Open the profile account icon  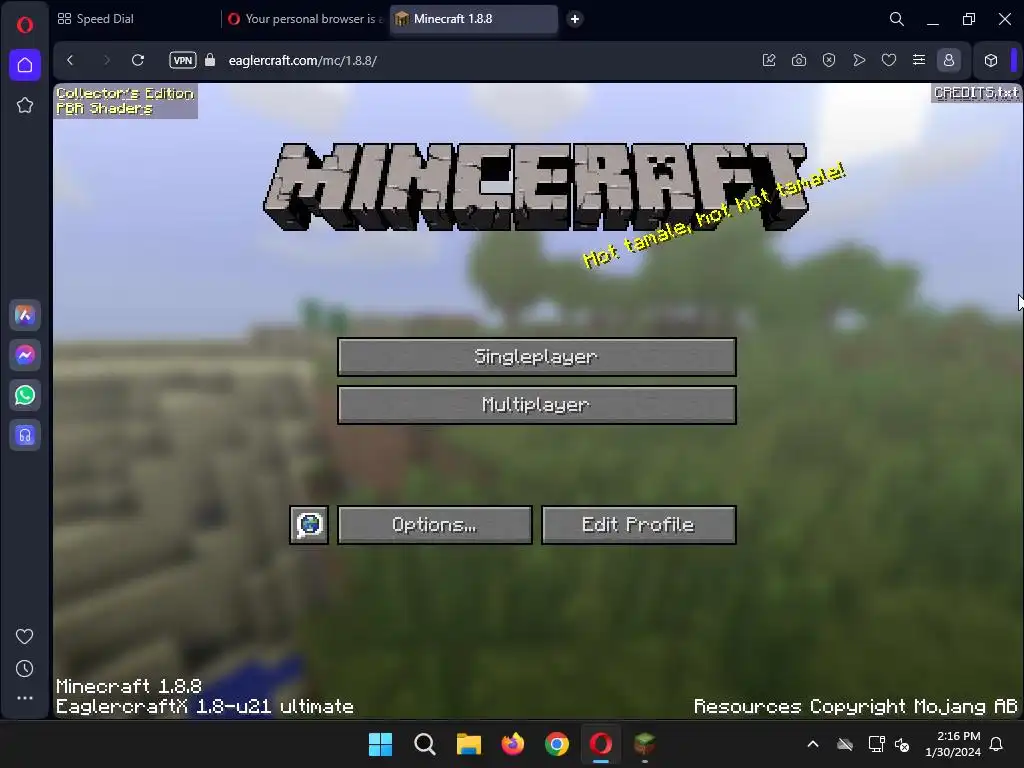pos(949,60)
